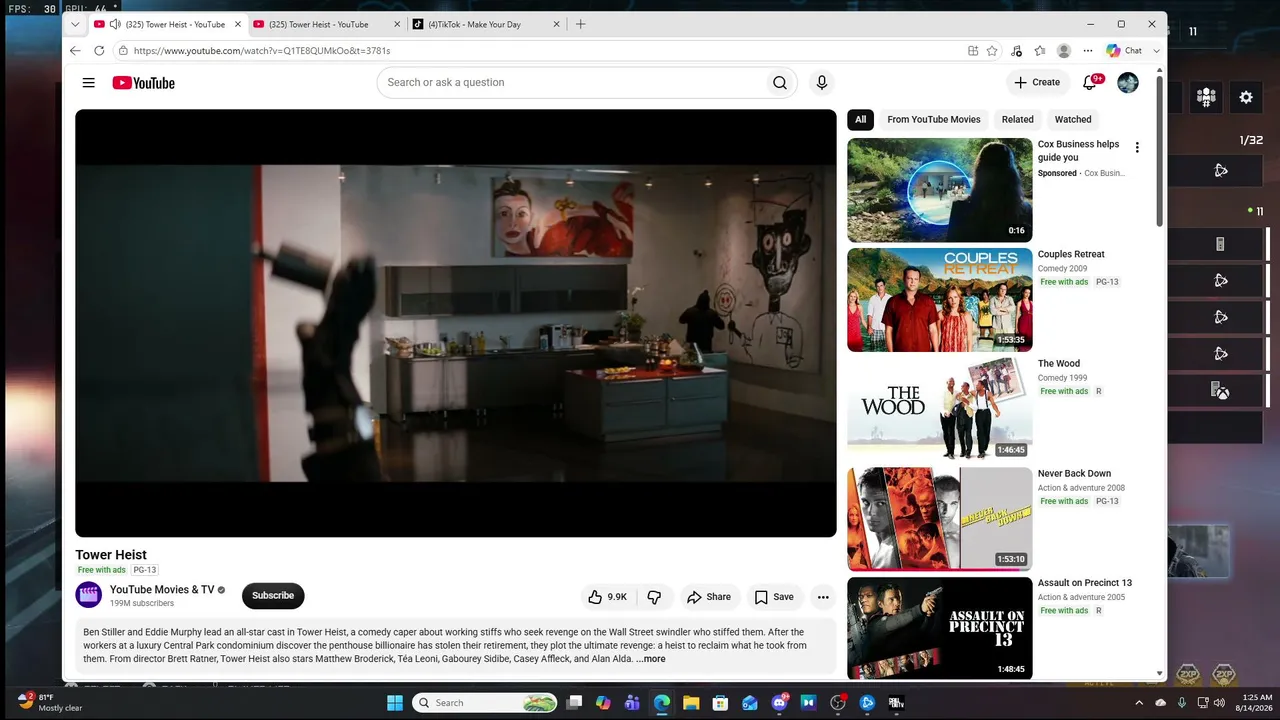Open the Never Back Down thumbnail
The width and height of the screenshot is (1280, 720).
(x=940, y=519)
